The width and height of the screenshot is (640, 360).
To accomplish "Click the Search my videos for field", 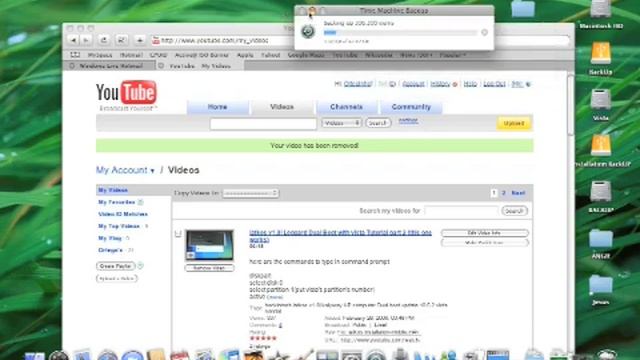I will 461,211.
